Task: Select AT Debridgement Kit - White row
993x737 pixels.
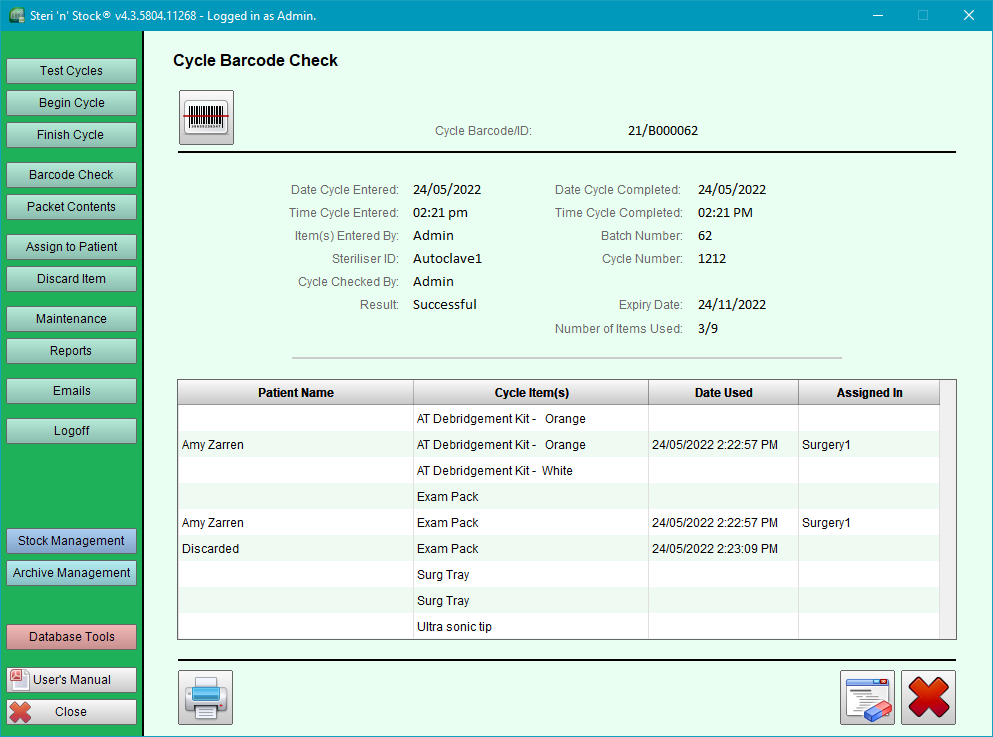Action: coord(559,471)
